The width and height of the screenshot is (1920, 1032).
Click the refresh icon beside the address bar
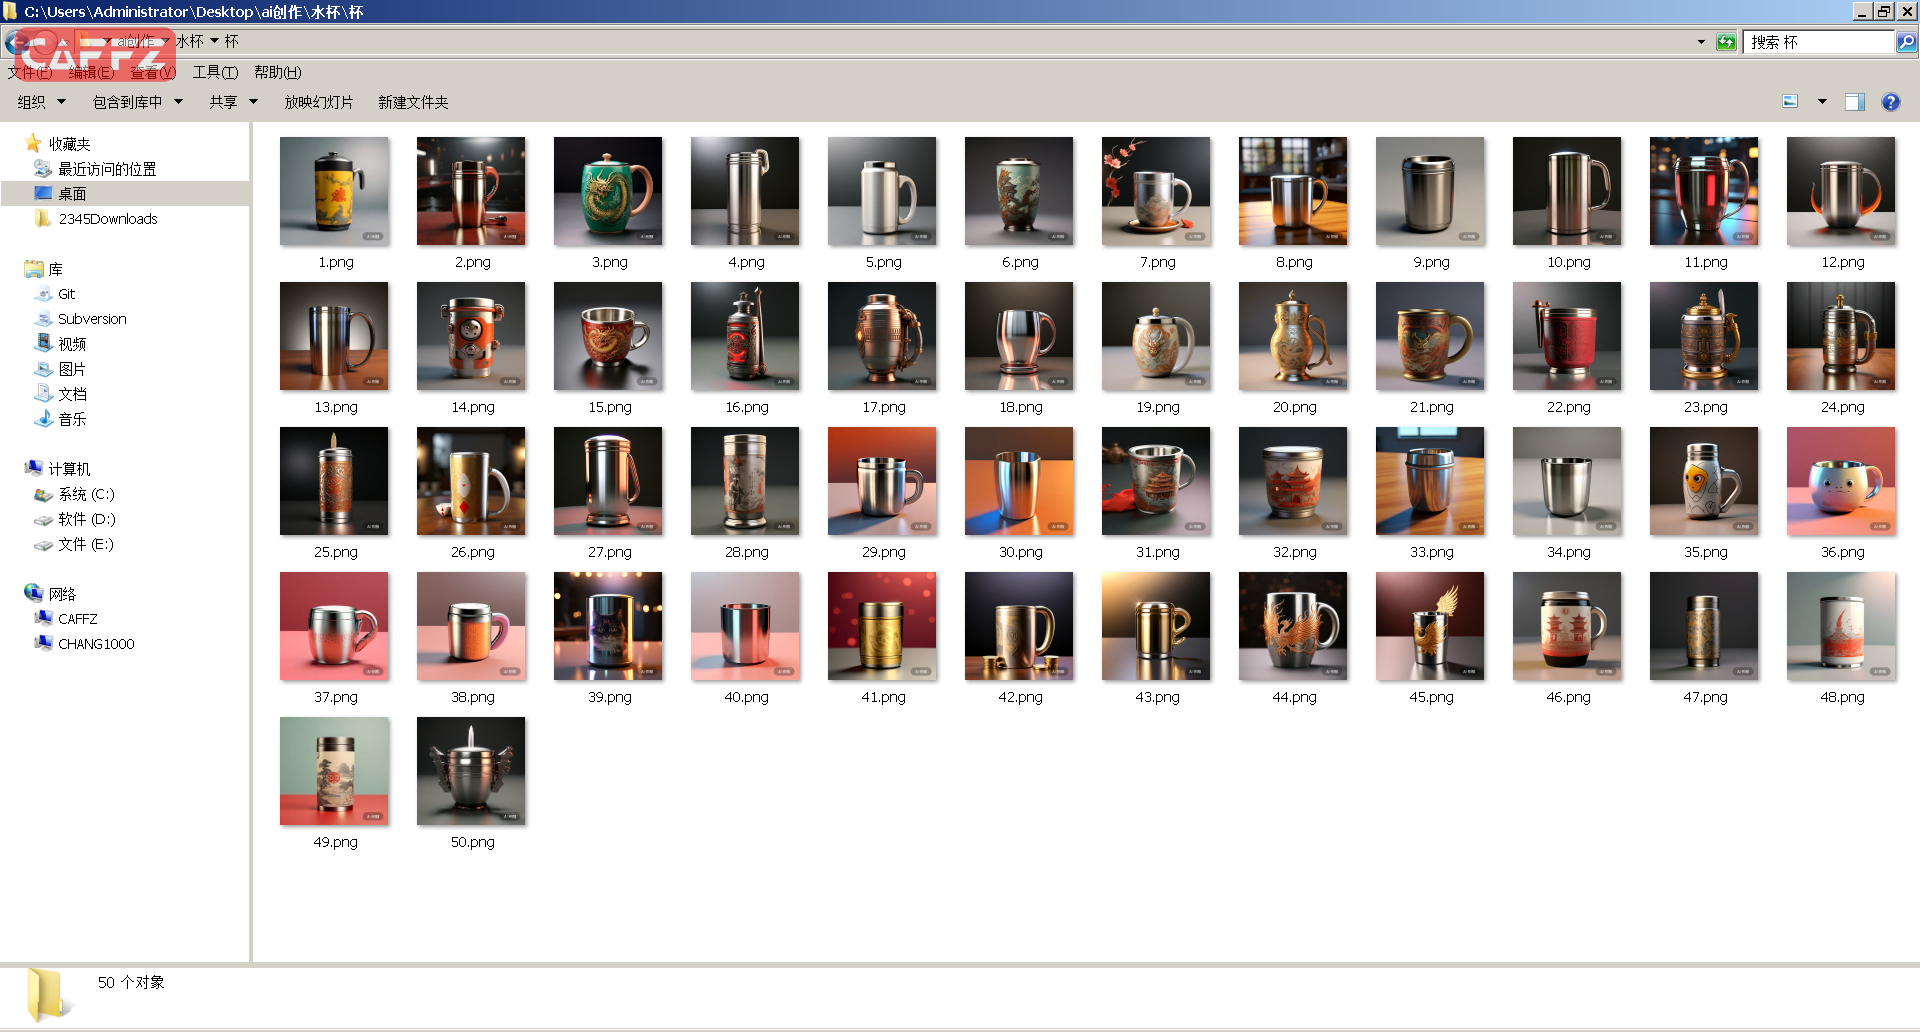click(x=1726, y=42)
